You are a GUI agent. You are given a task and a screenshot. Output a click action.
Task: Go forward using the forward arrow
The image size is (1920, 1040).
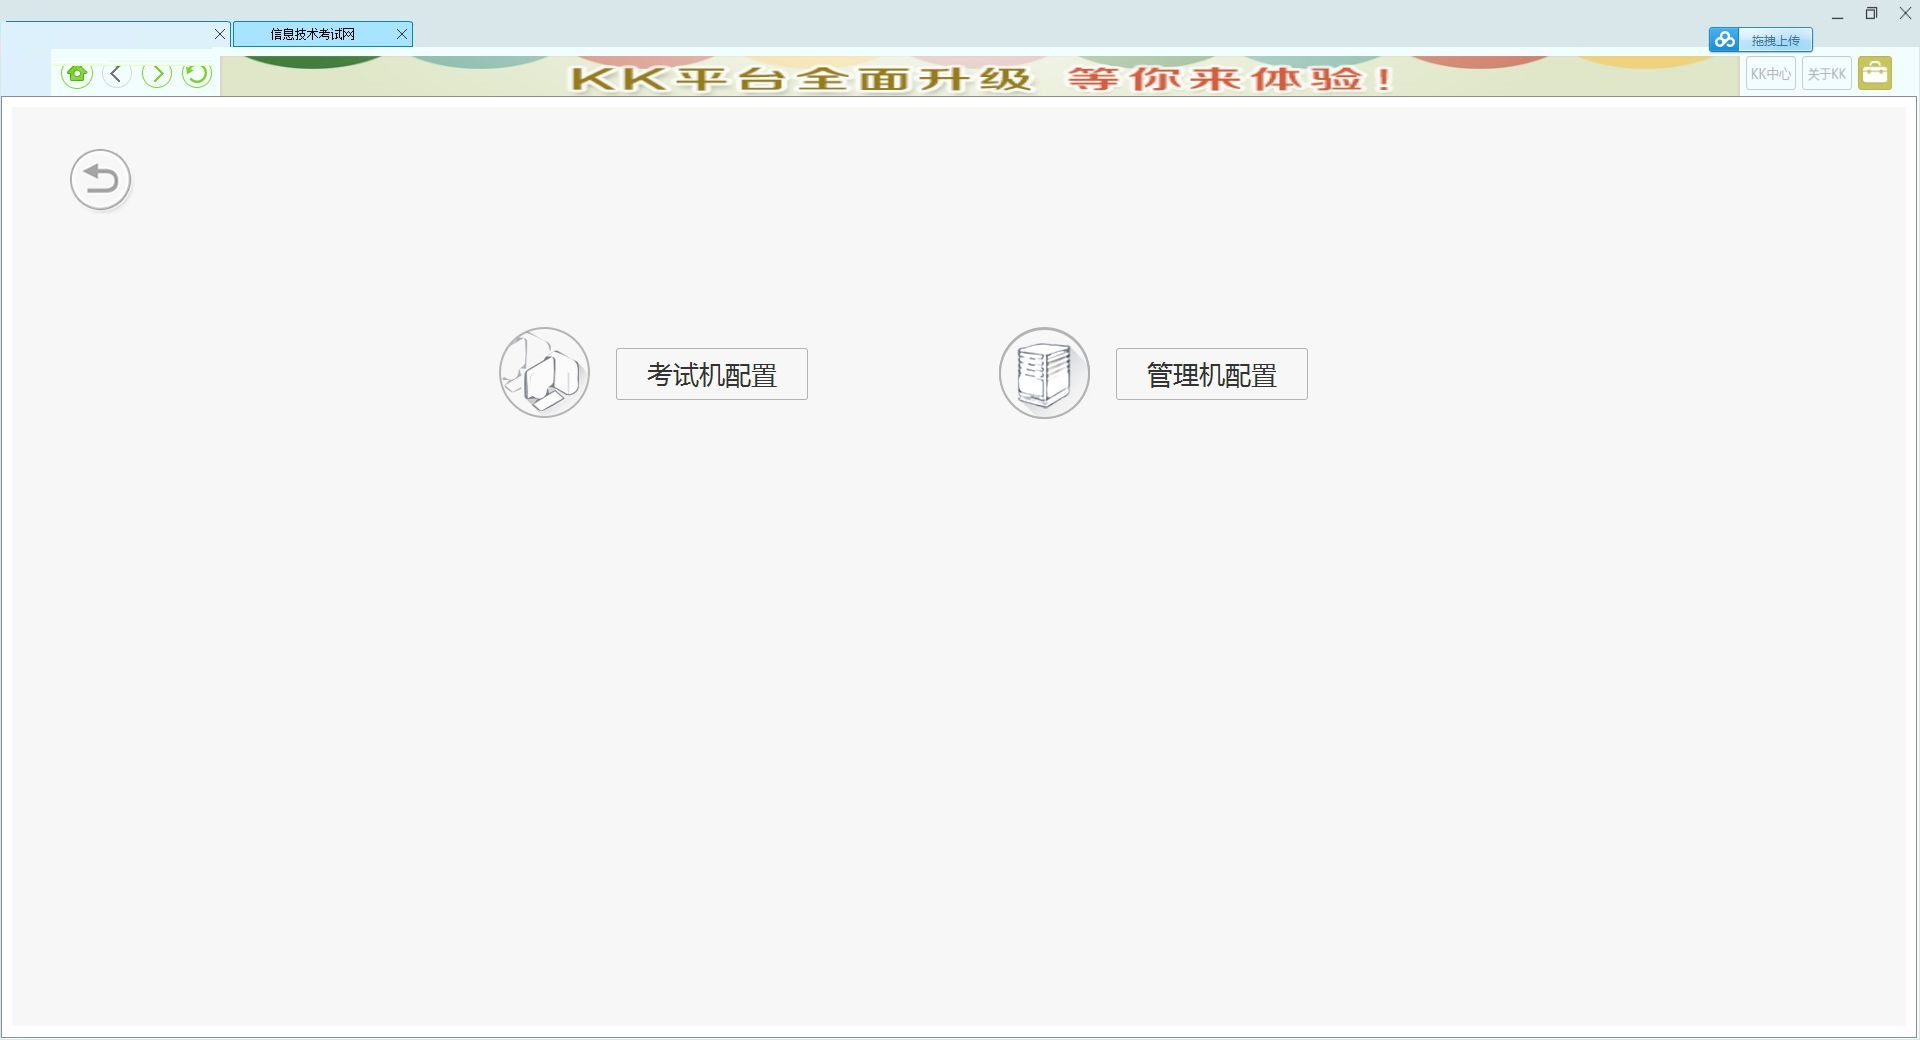tap(157, 74)
